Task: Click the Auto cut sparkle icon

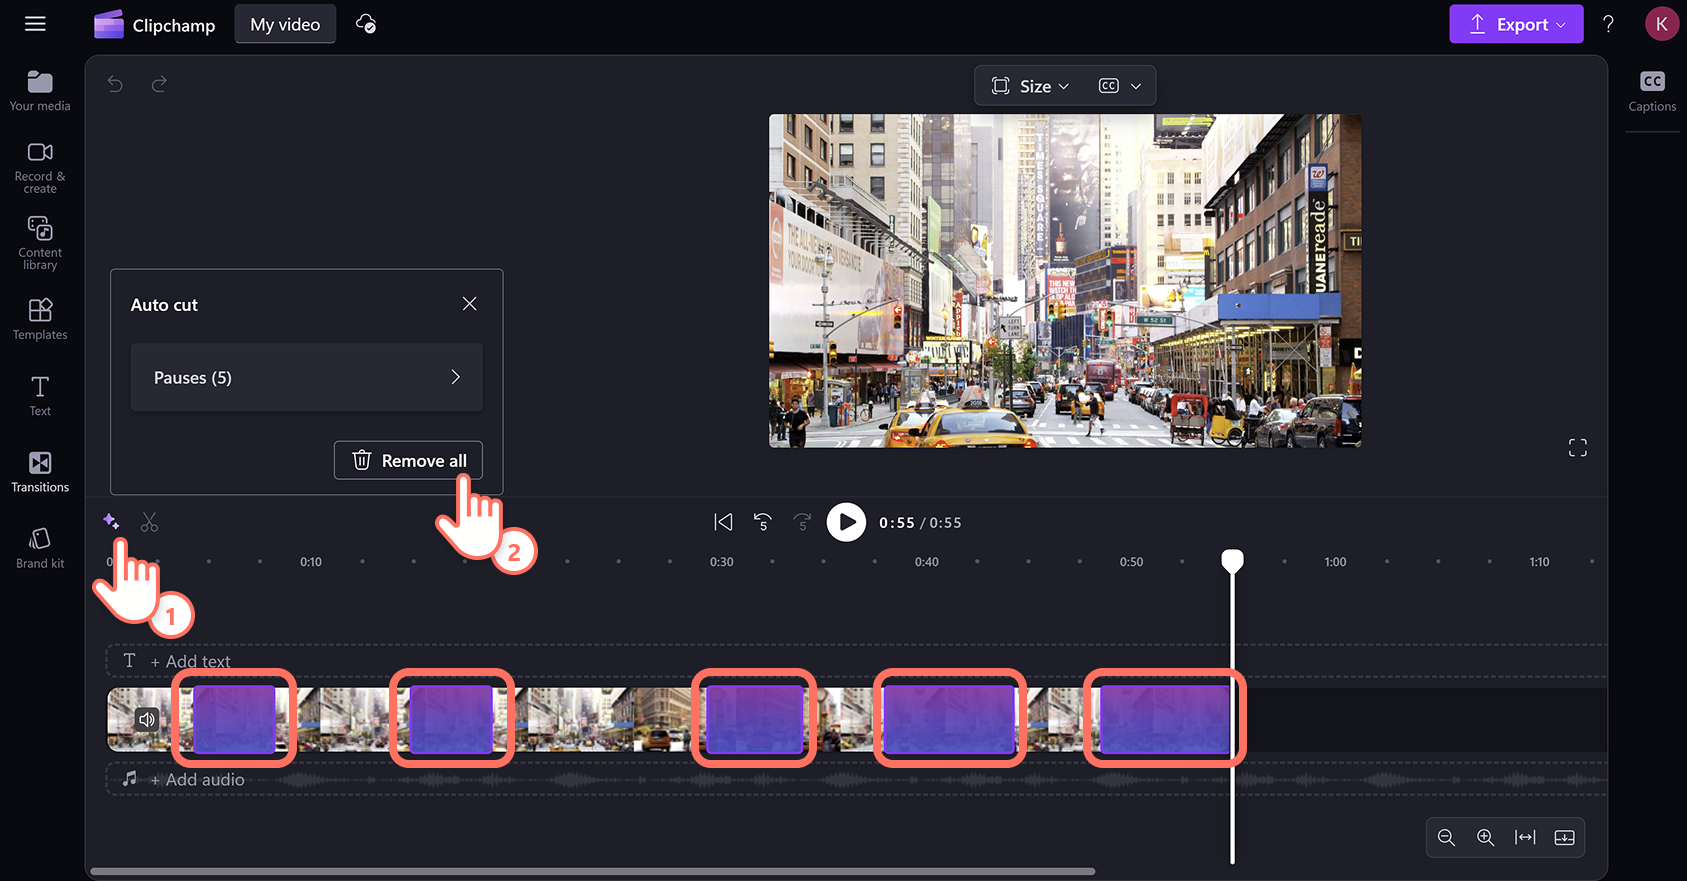Action: (x=111, y=521)
